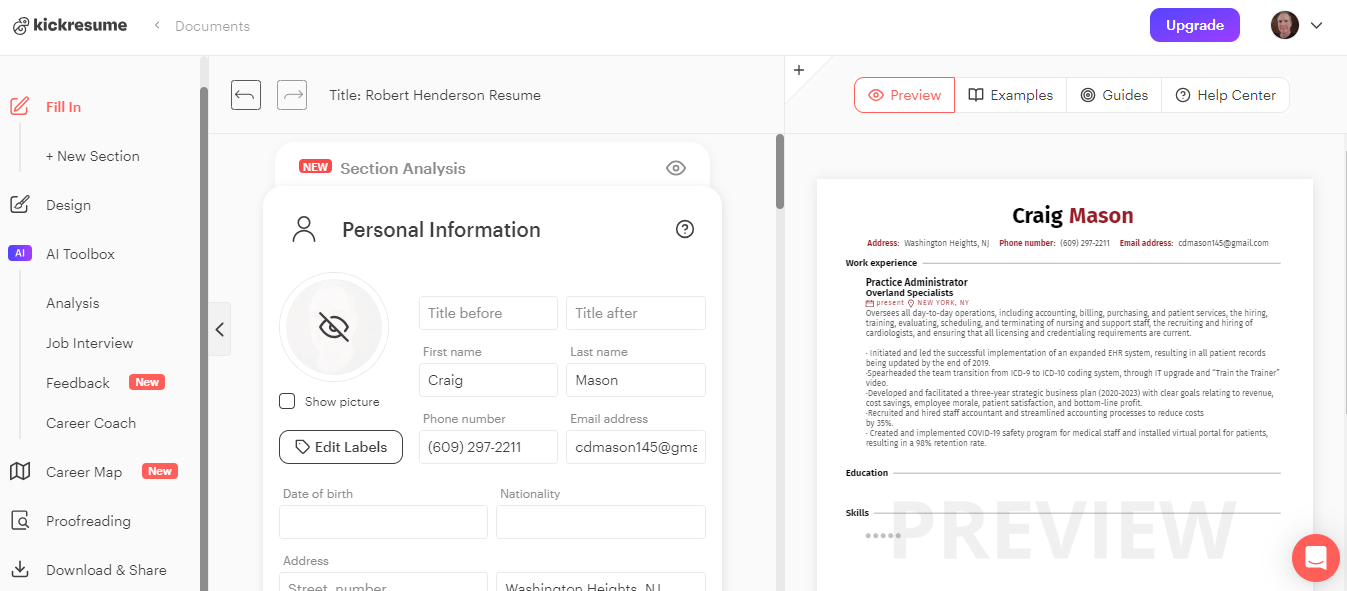The height and width of the screenshot is (591, 1347).
Task: Click the Upgrade button
Action: click(x=1194, y=24)
